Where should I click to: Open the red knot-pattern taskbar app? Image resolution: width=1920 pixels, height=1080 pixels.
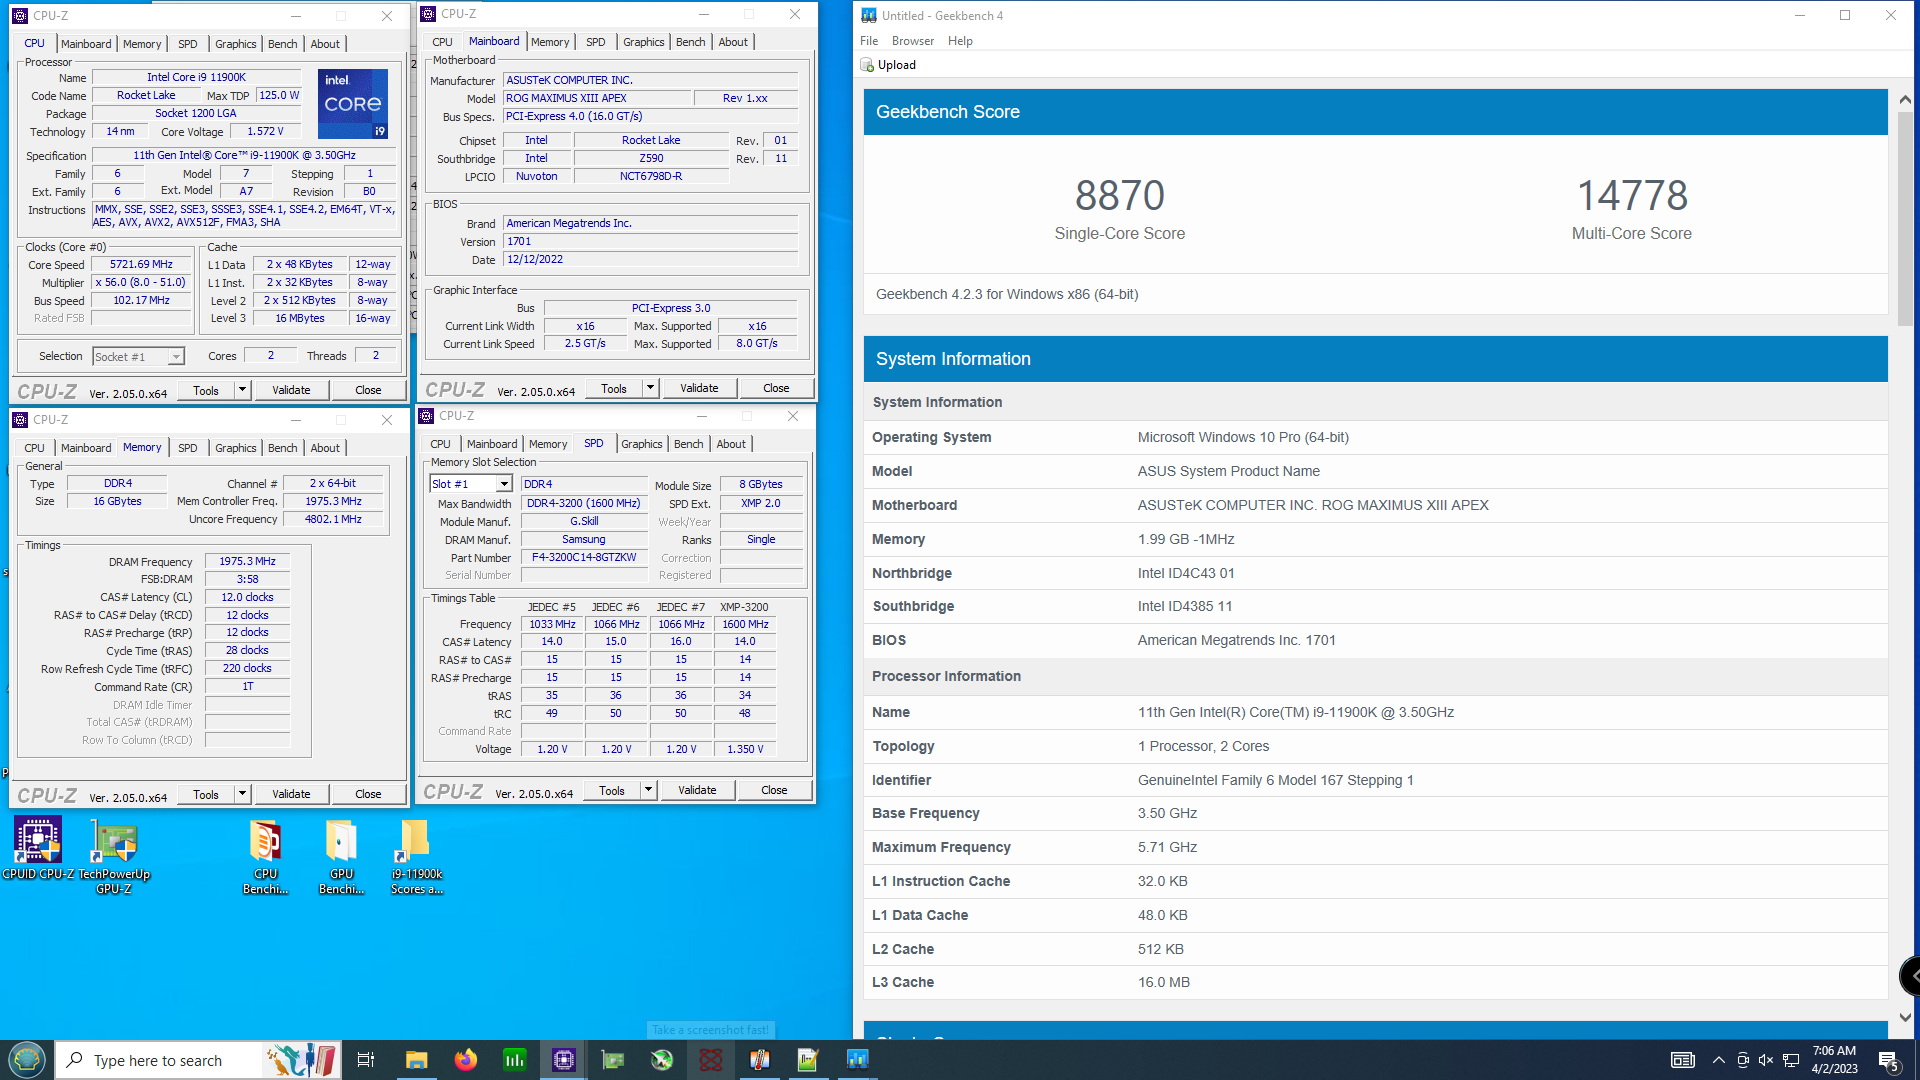pos(711,1060)
